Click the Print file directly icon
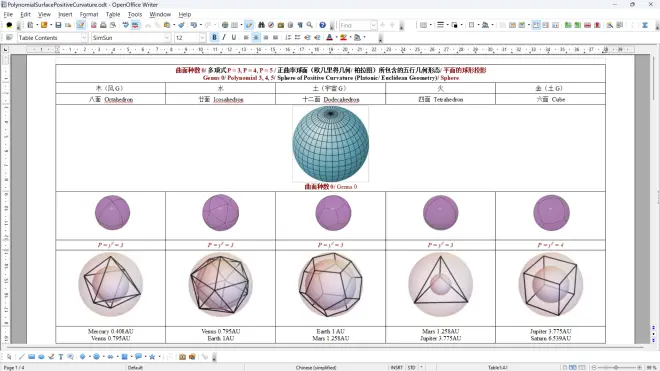 coord(103,25)
